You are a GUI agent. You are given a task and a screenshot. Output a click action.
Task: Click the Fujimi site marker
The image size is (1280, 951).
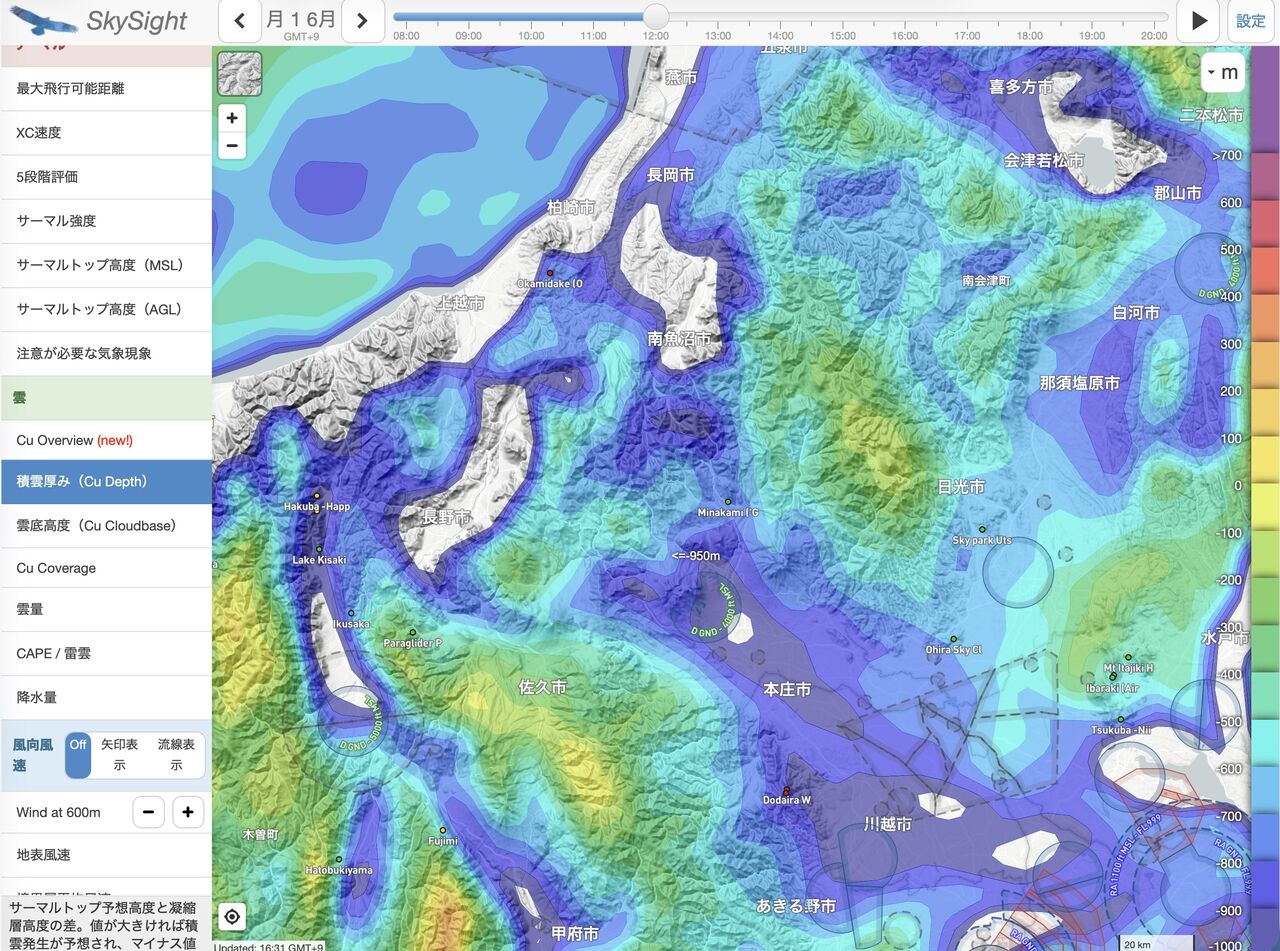443,830
